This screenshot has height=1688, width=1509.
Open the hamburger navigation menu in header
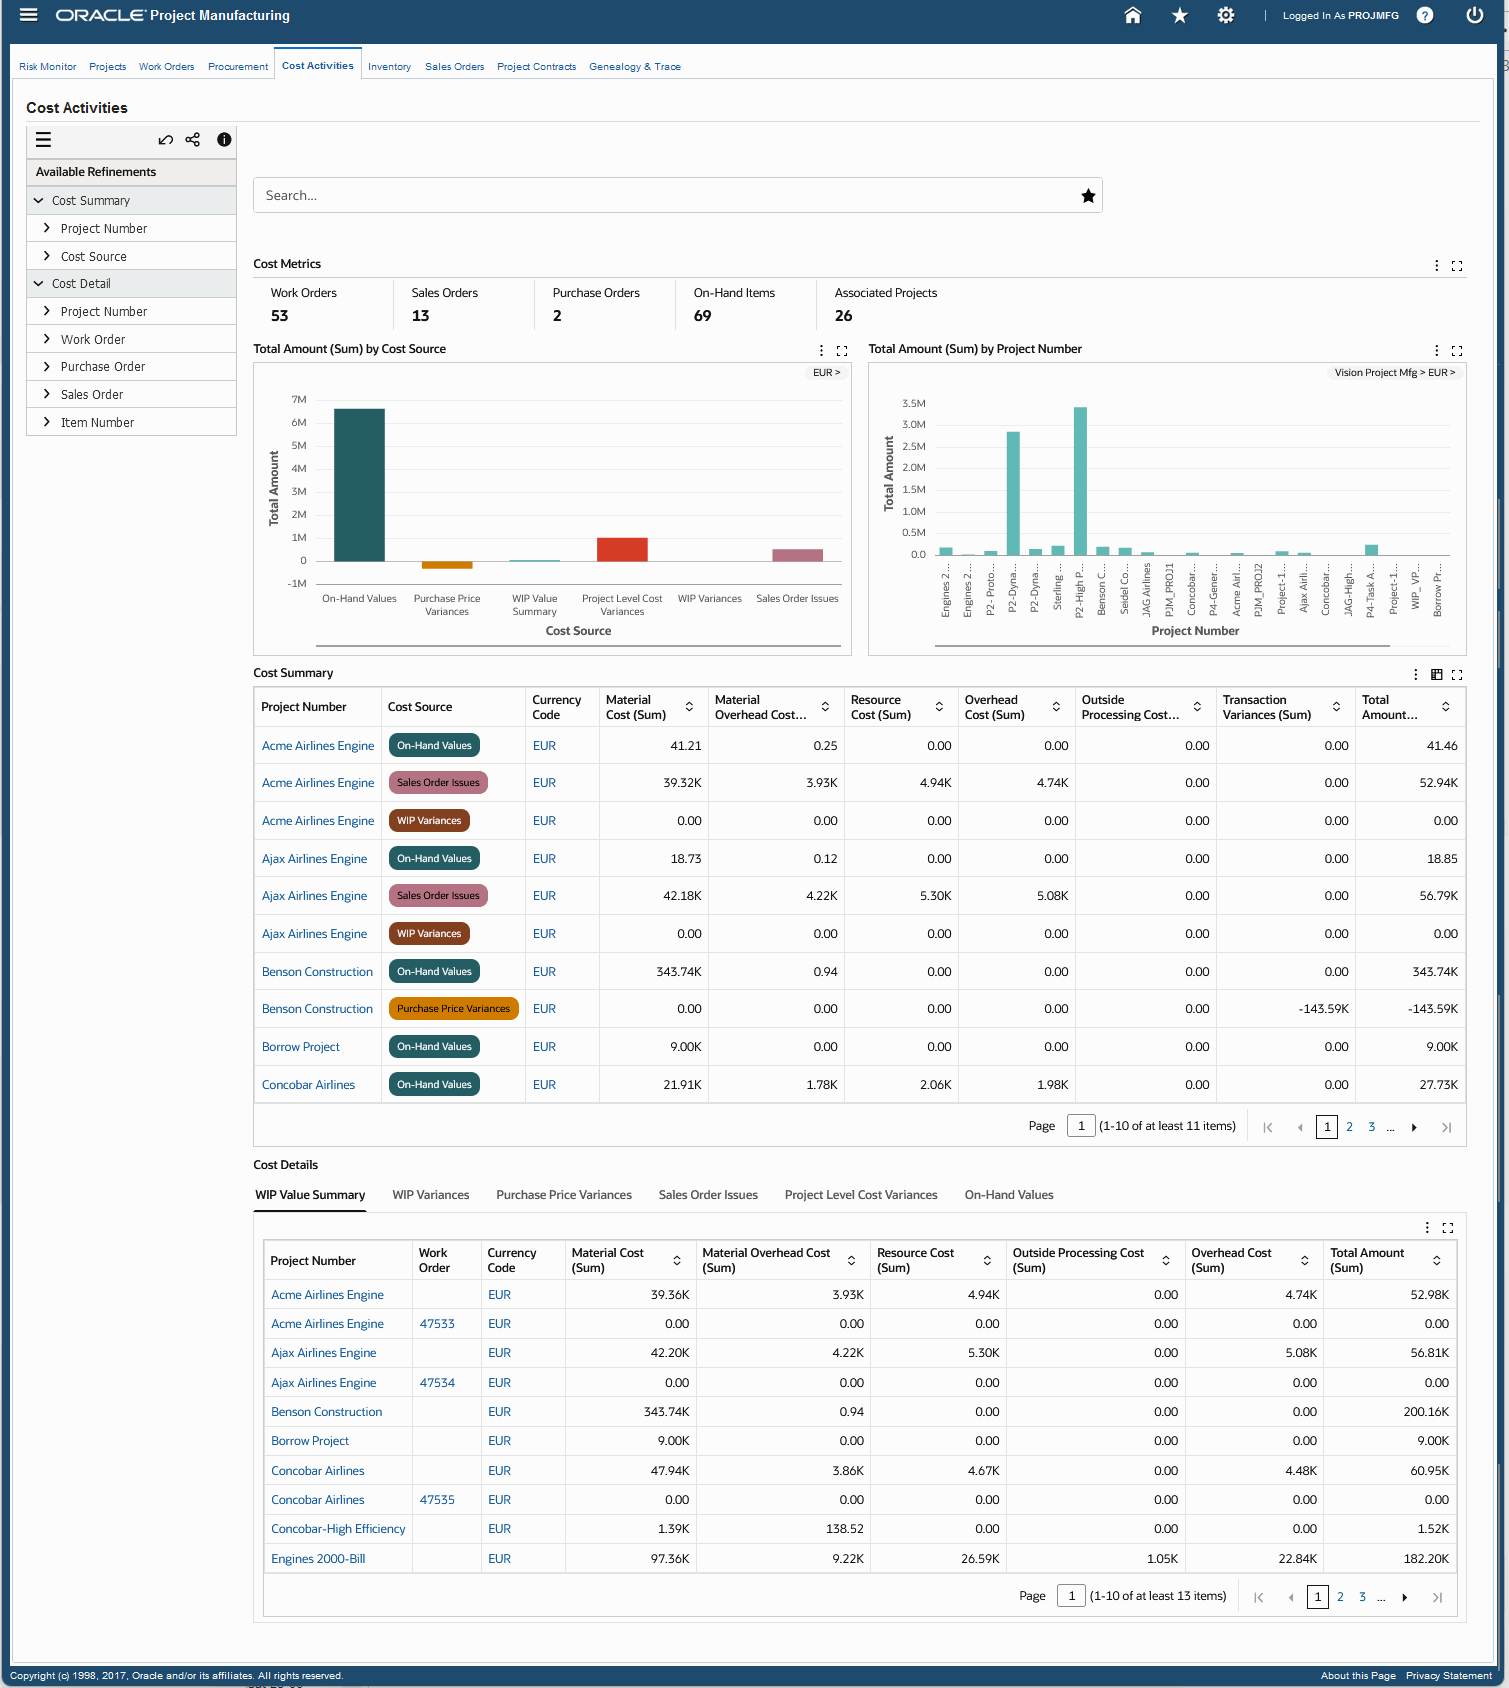tap(28, 15)
